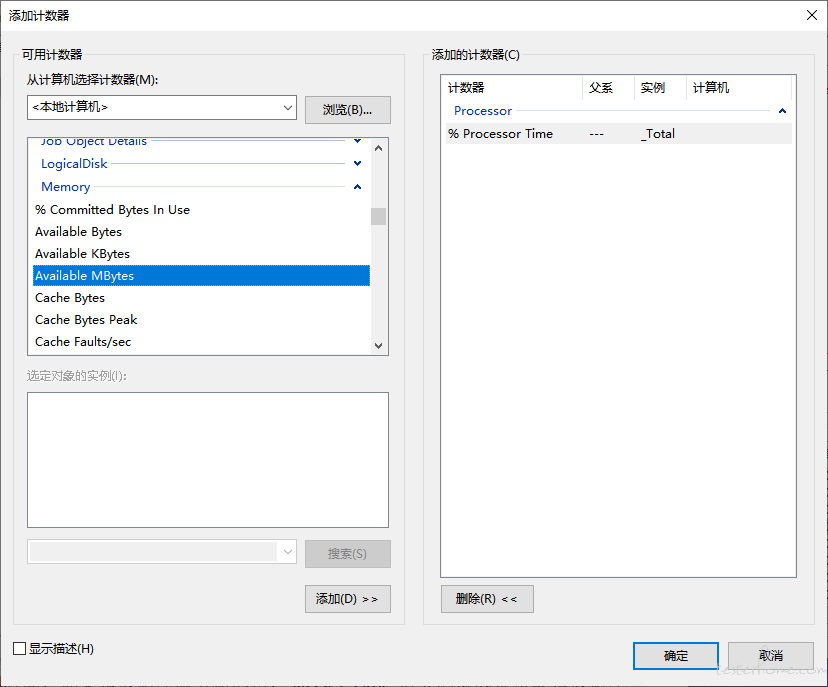828x687 pixels.
Task: Click the 实例 column header
Action: (x=660, y=88)
